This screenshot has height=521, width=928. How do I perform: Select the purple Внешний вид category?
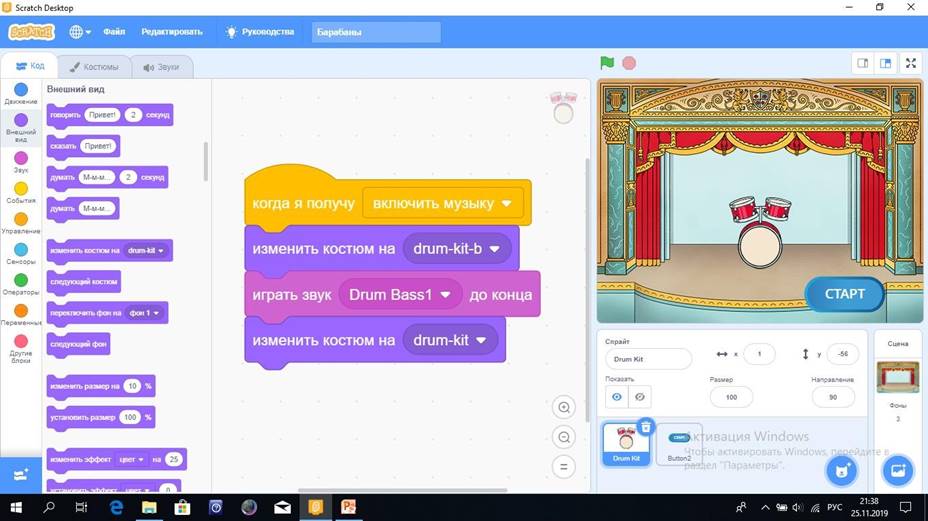click(21, 123)
